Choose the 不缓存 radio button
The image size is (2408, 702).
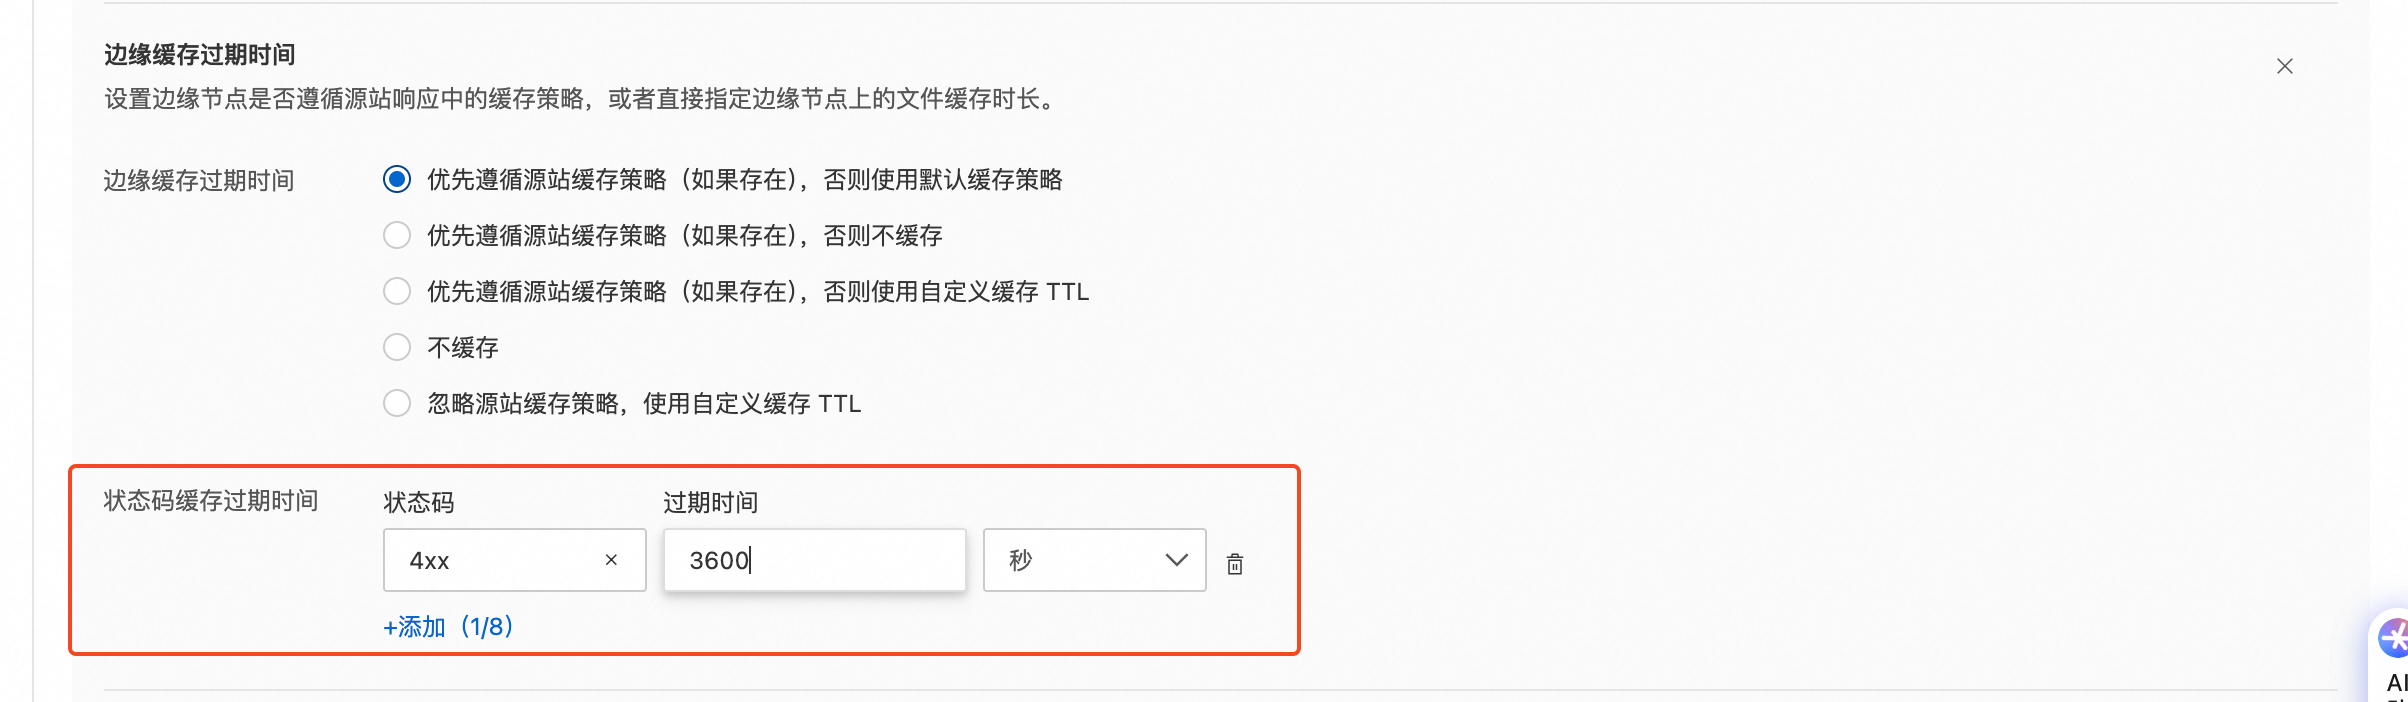[397, 348]
